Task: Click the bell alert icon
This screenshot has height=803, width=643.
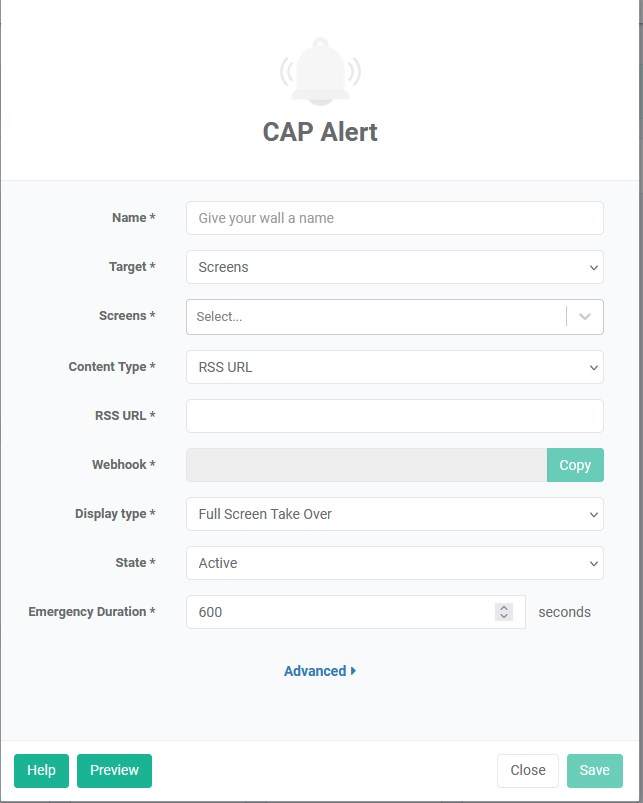Action: tap(320, 70)
